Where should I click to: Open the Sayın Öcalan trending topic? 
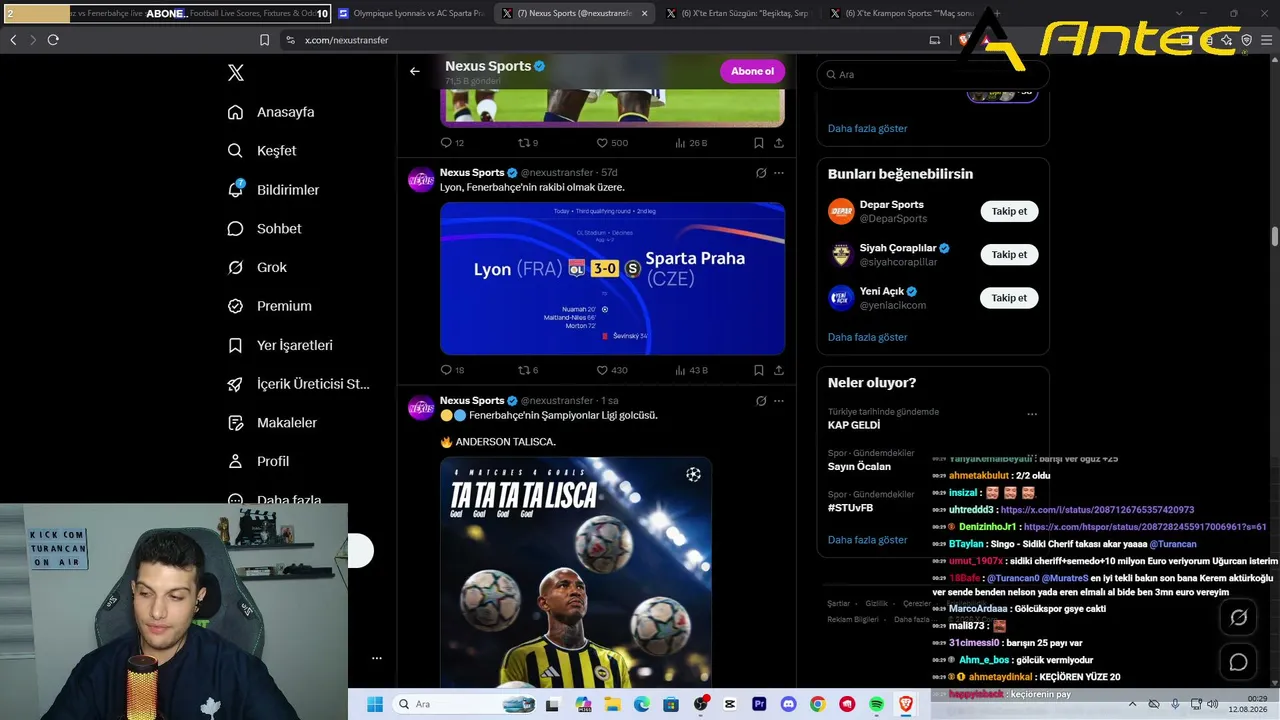859,467
